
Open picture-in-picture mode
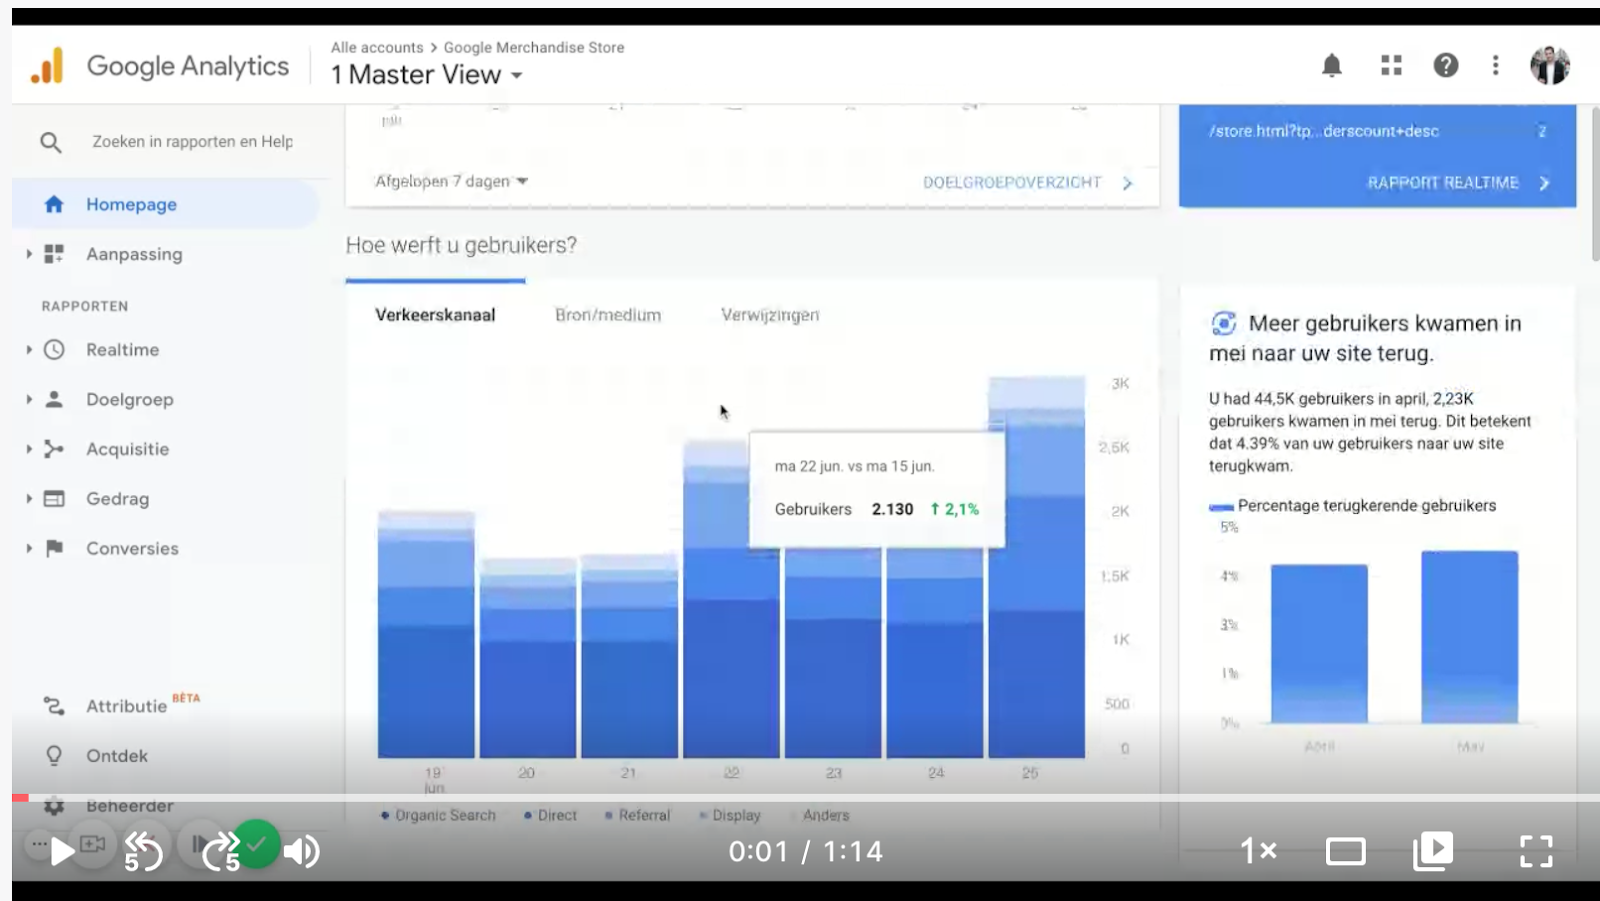click(x=1432, y=851)
